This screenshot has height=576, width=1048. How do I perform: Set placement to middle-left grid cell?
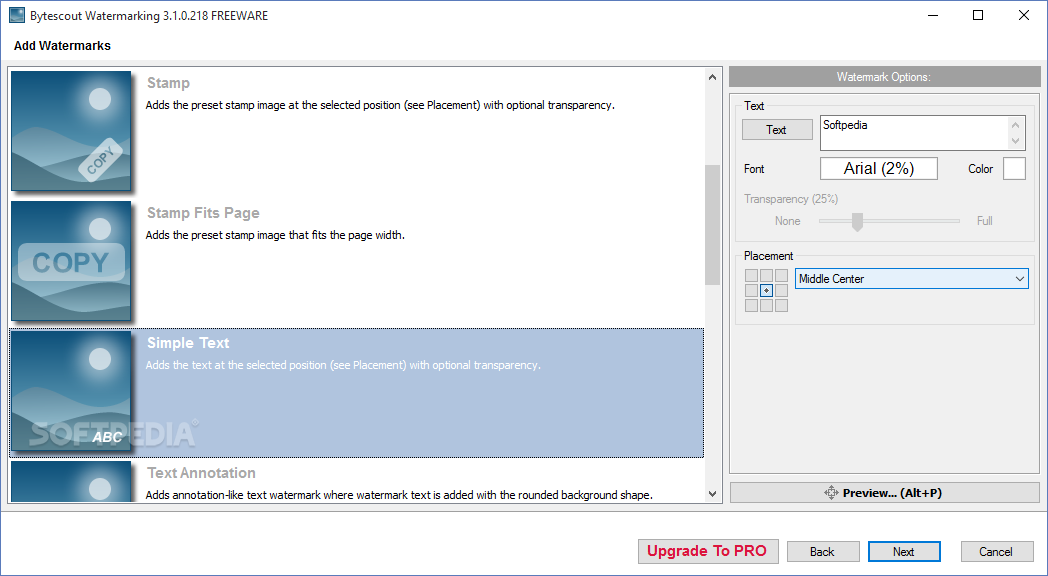(x=751, y=291)
